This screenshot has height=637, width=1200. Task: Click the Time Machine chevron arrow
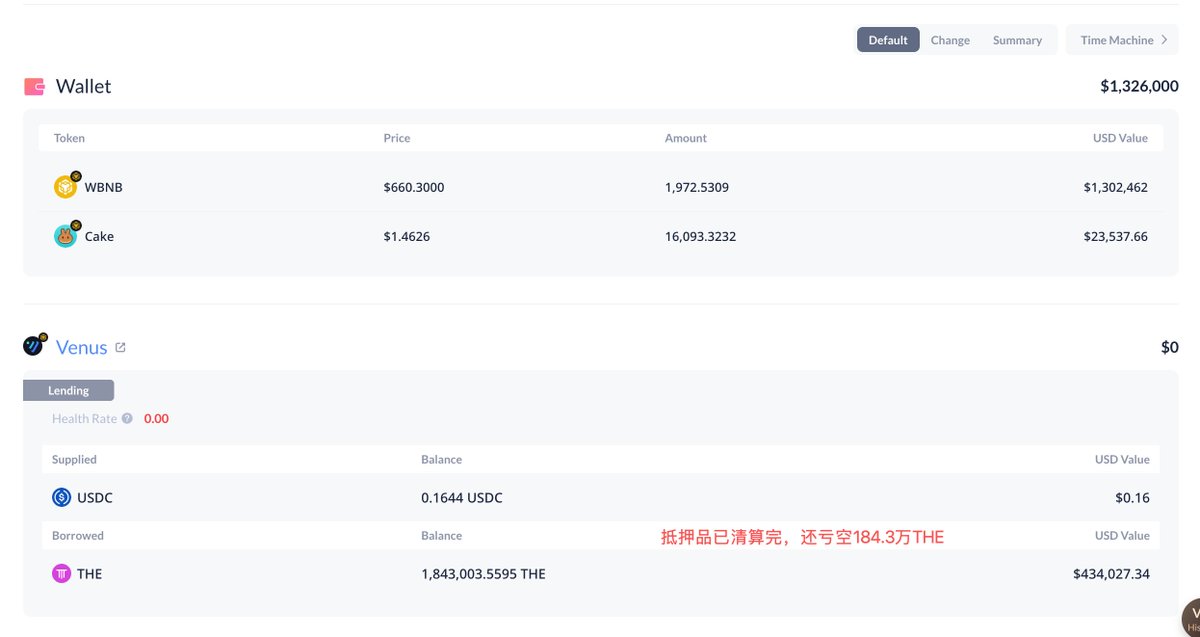tap(1164, 40)
